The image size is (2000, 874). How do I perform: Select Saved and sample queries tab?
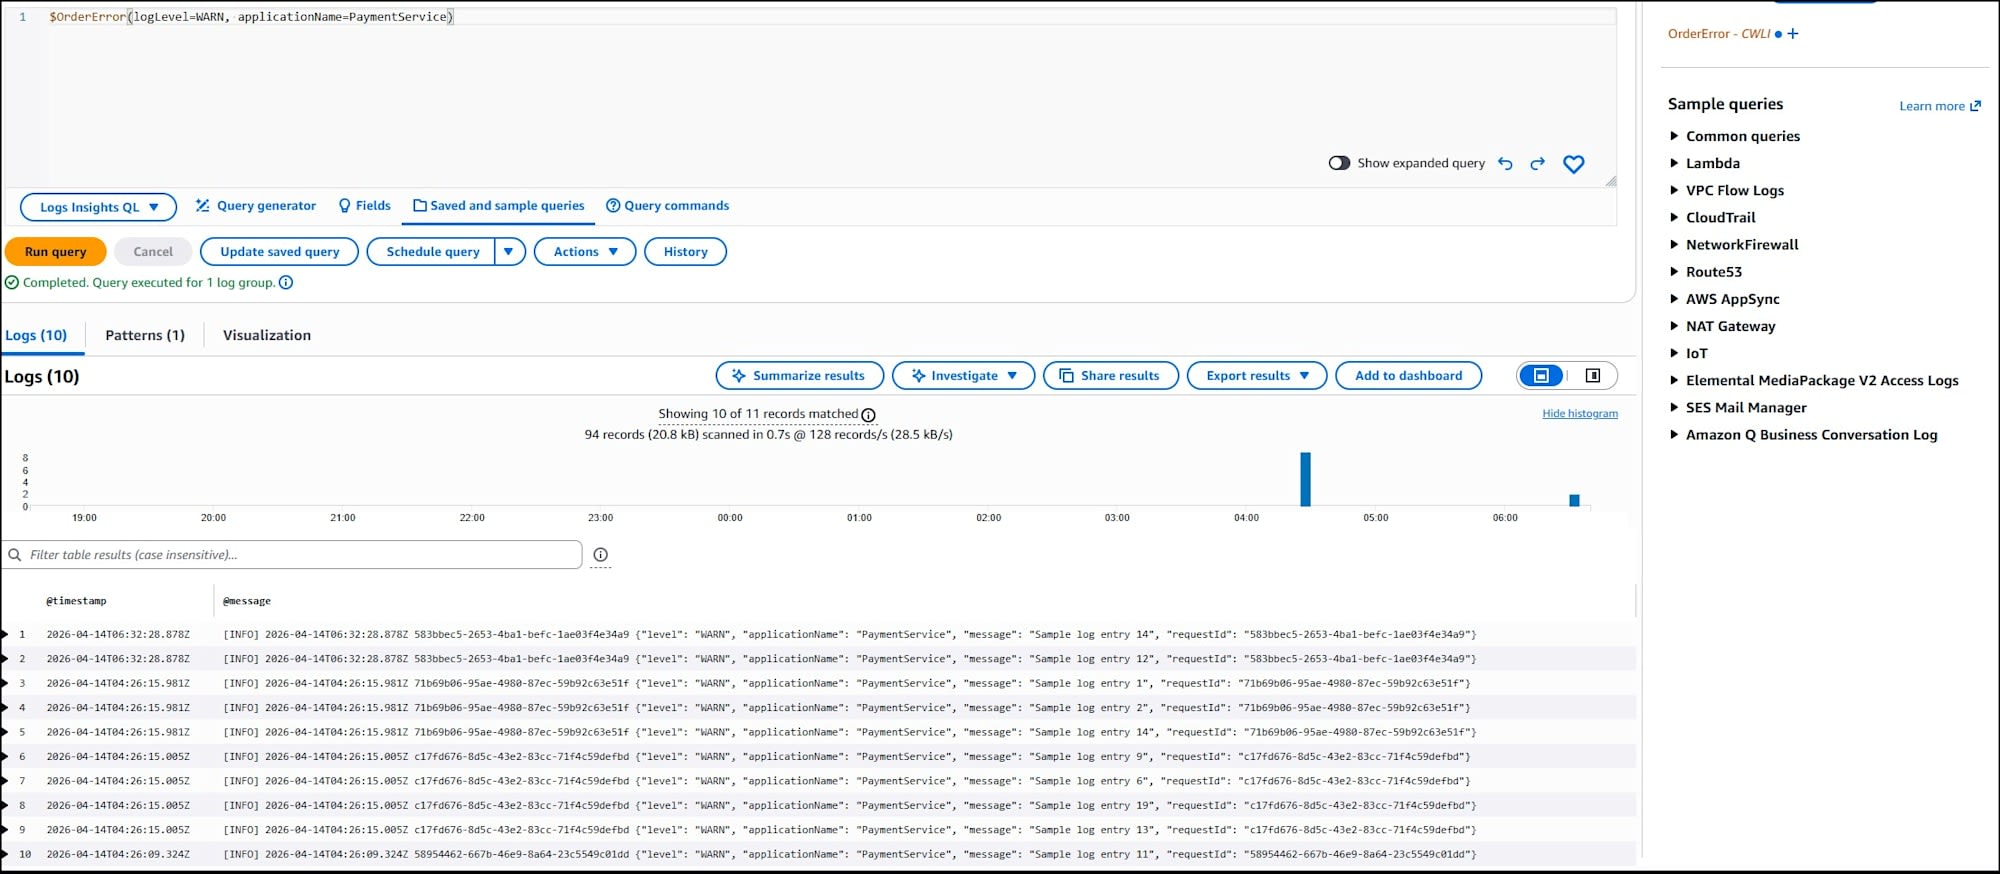499,206
